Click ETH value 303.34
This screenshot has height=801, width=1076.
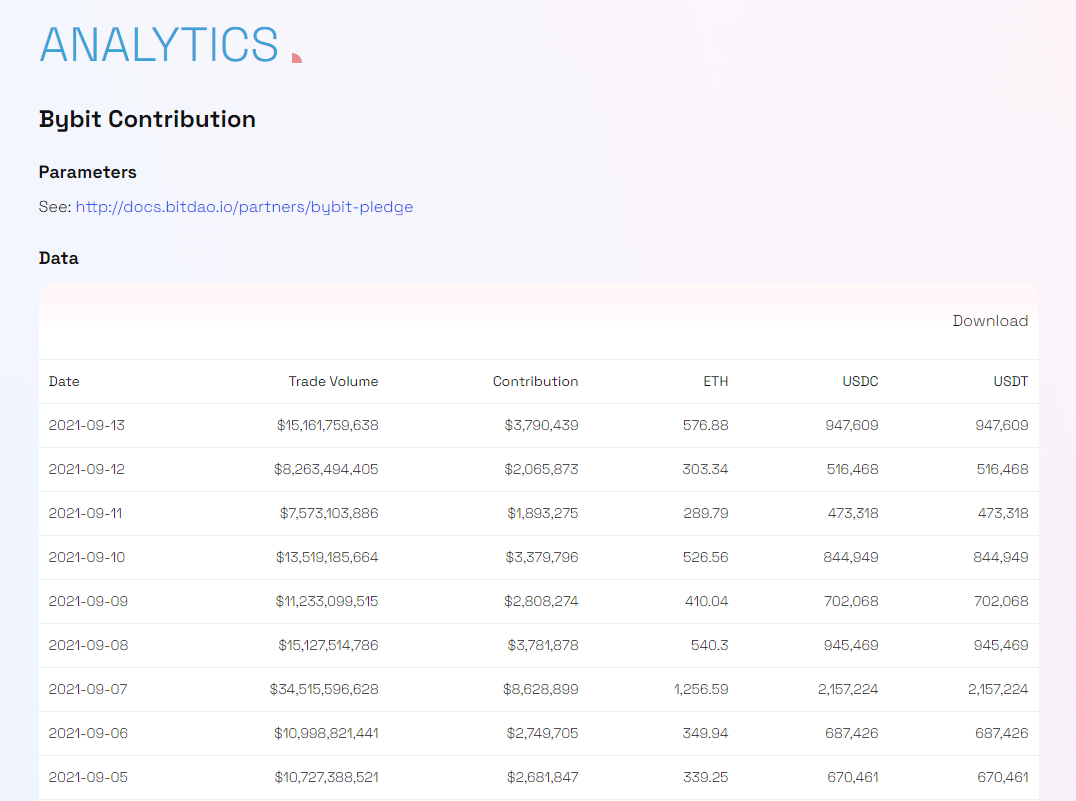click(x=705, y=469)
